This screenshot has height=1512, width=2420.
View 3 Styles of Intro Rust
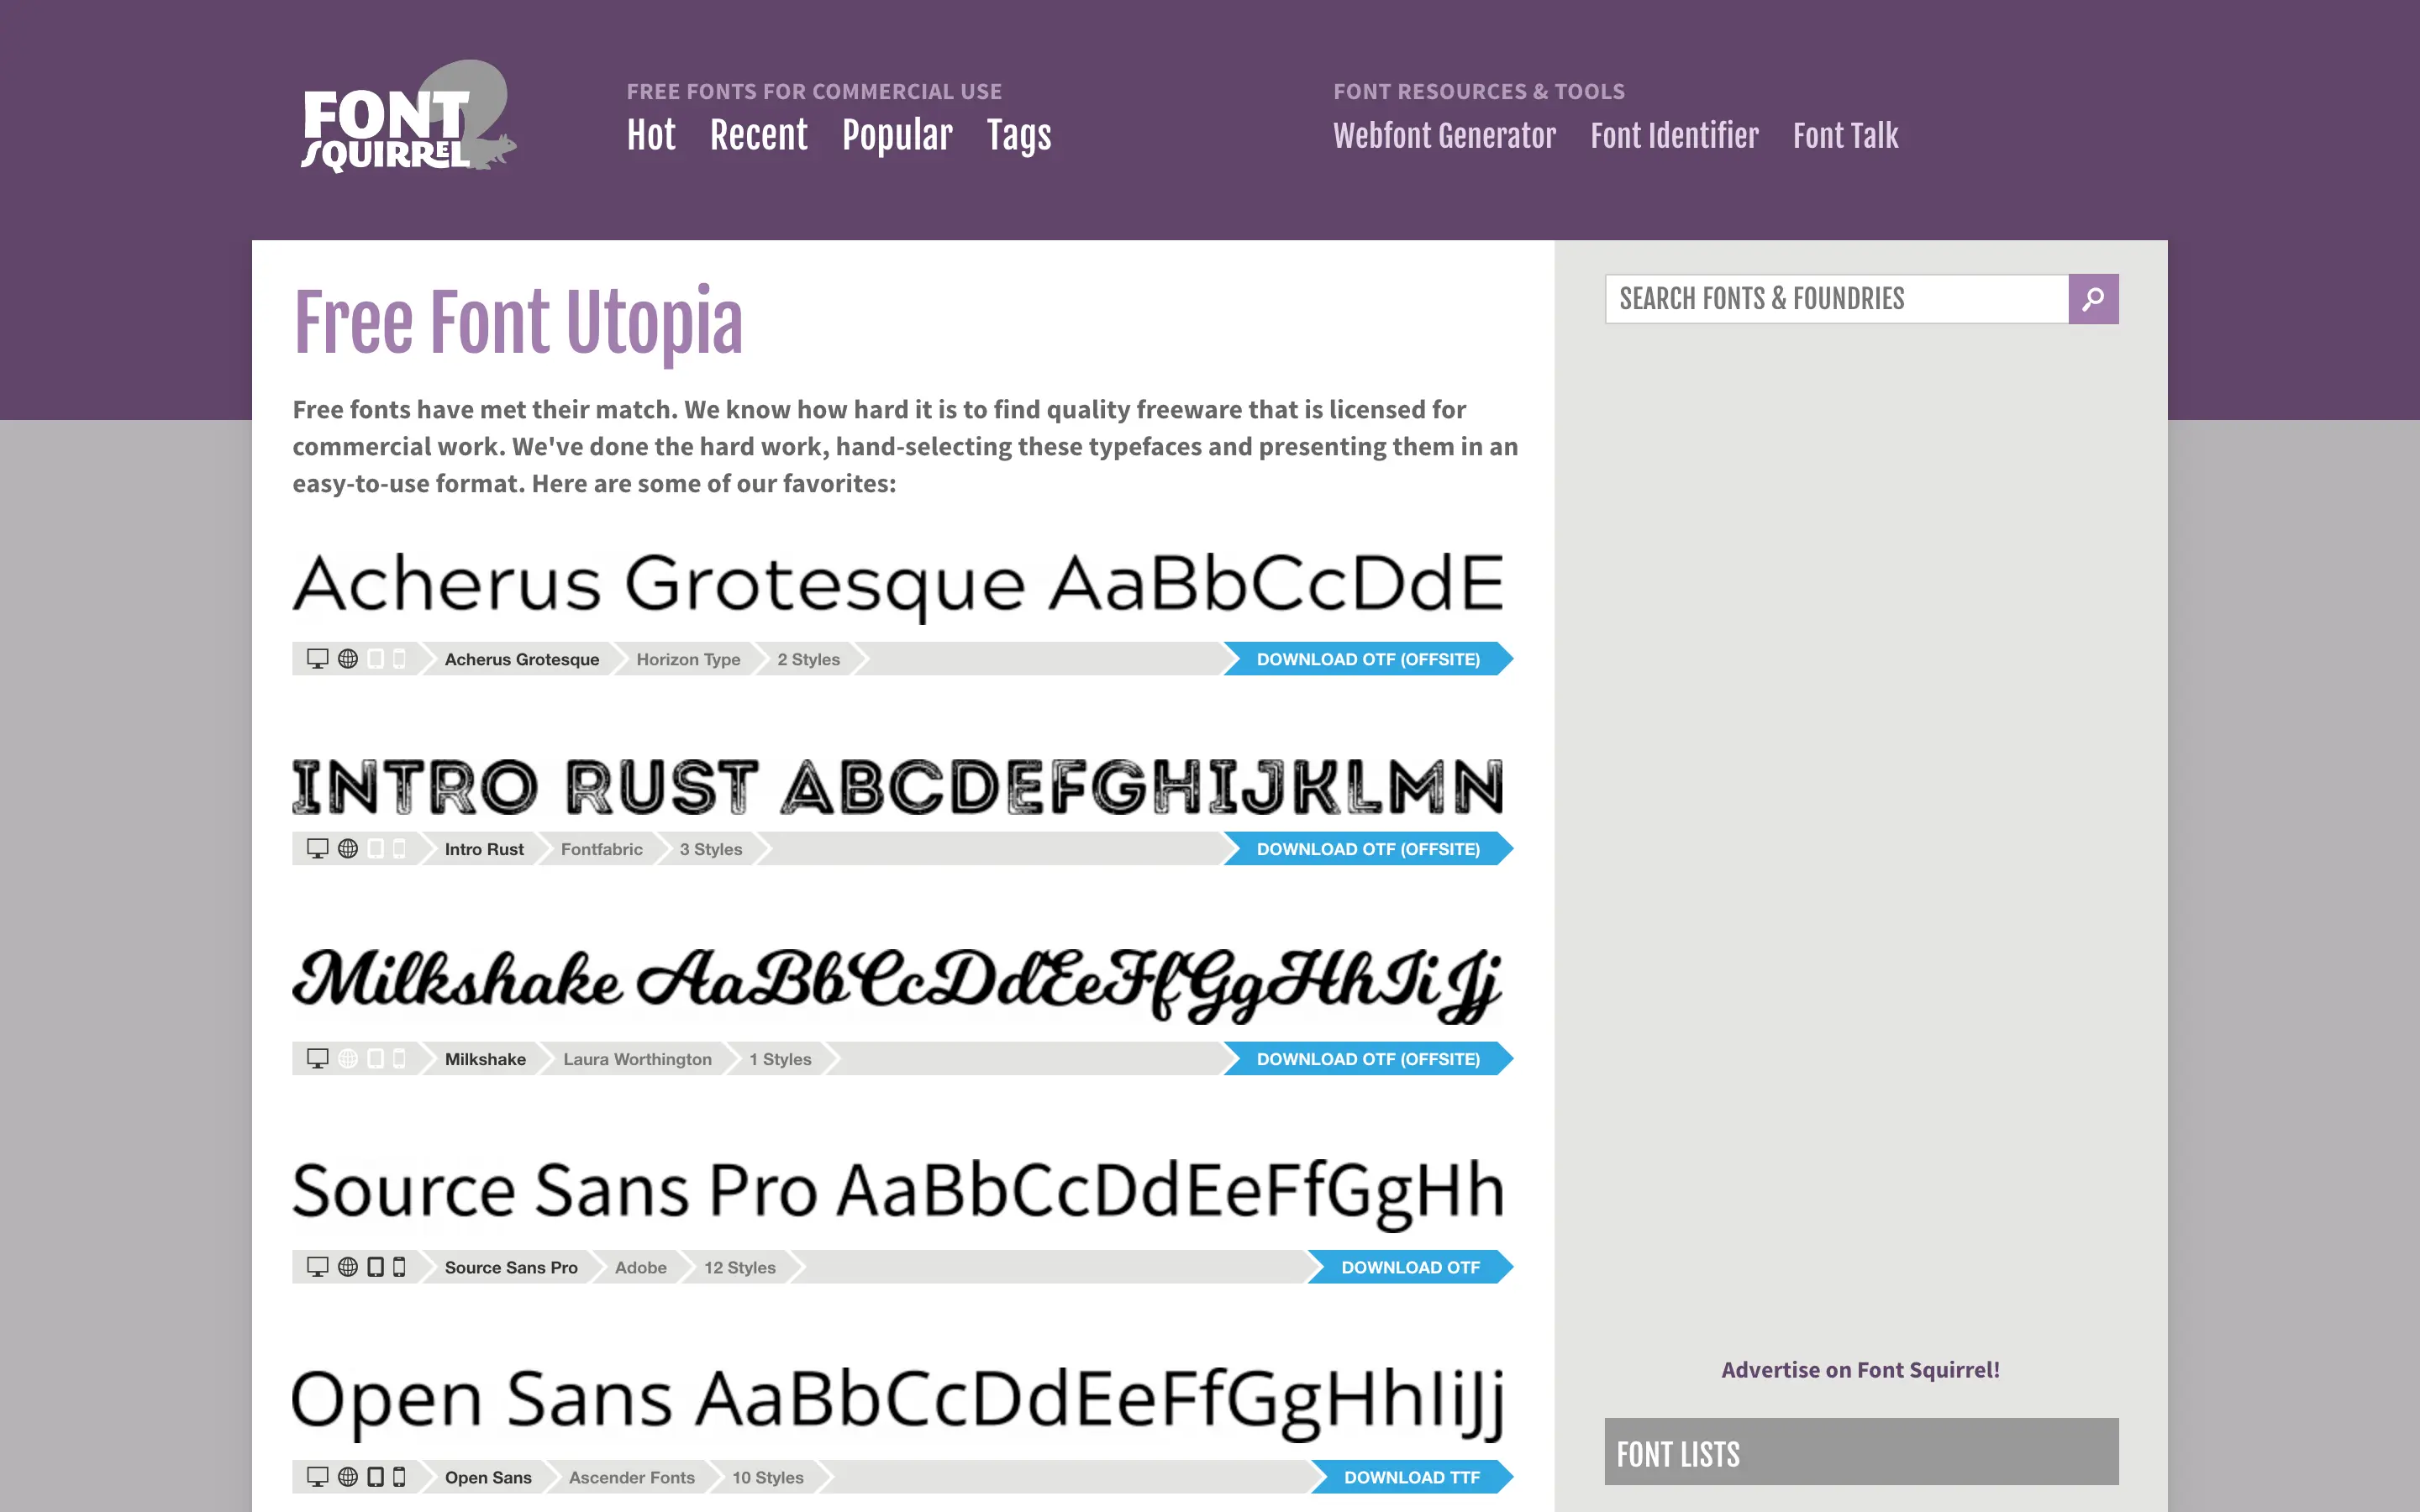click(x=711, y=849)
